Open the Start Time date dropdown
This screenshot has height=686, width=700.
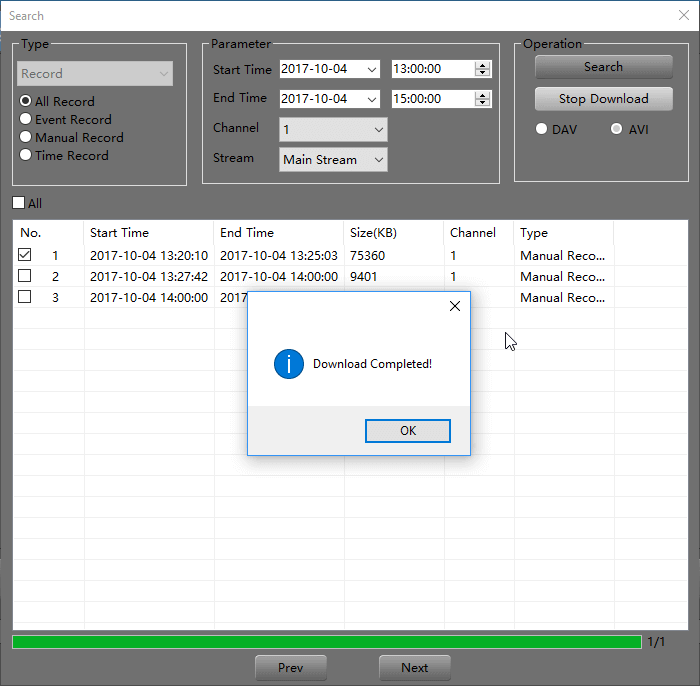372,69
